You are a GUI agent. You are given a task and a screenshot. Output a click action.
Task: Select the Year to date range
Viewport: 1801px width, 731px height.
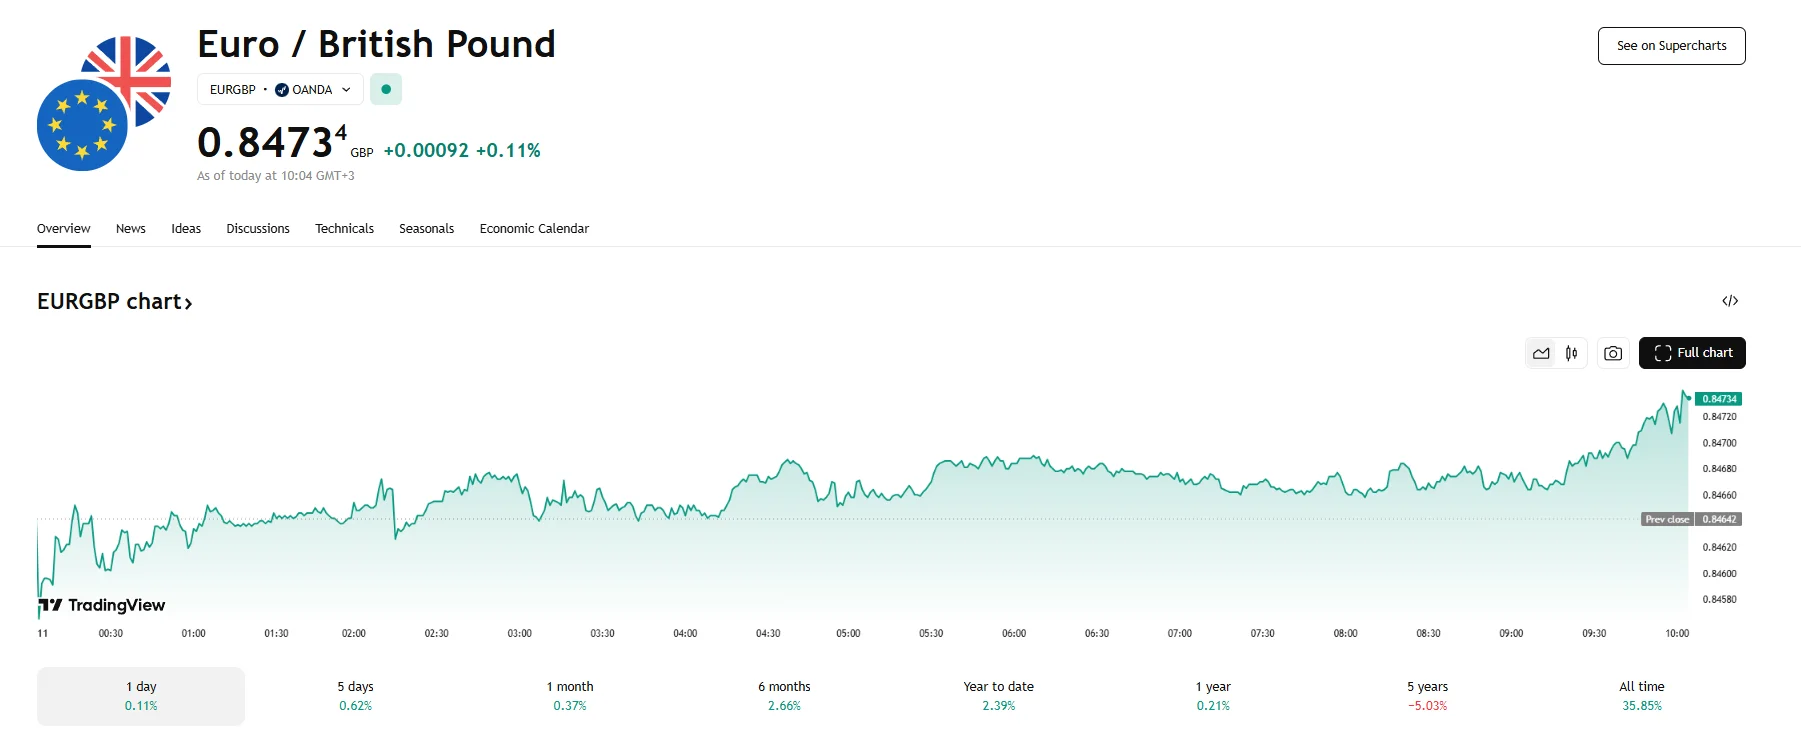click(x=998, y=696)
